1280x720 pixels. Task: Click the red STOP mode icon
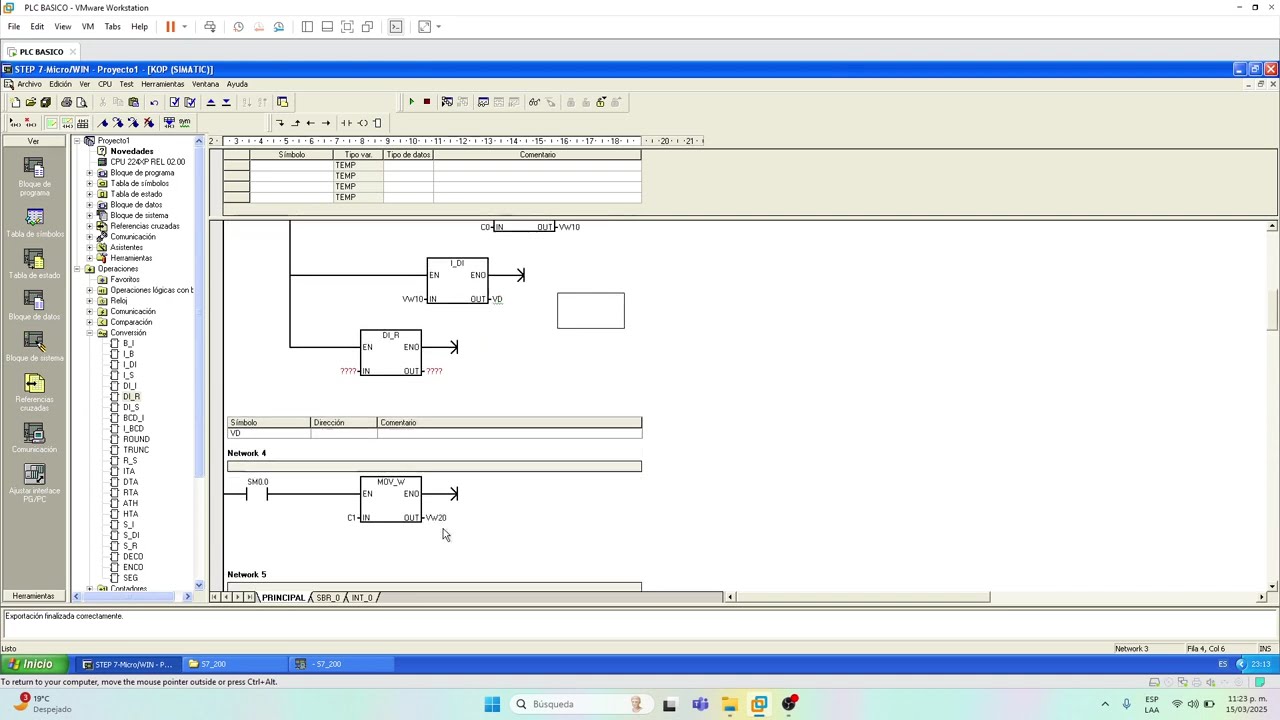(427, 102)
